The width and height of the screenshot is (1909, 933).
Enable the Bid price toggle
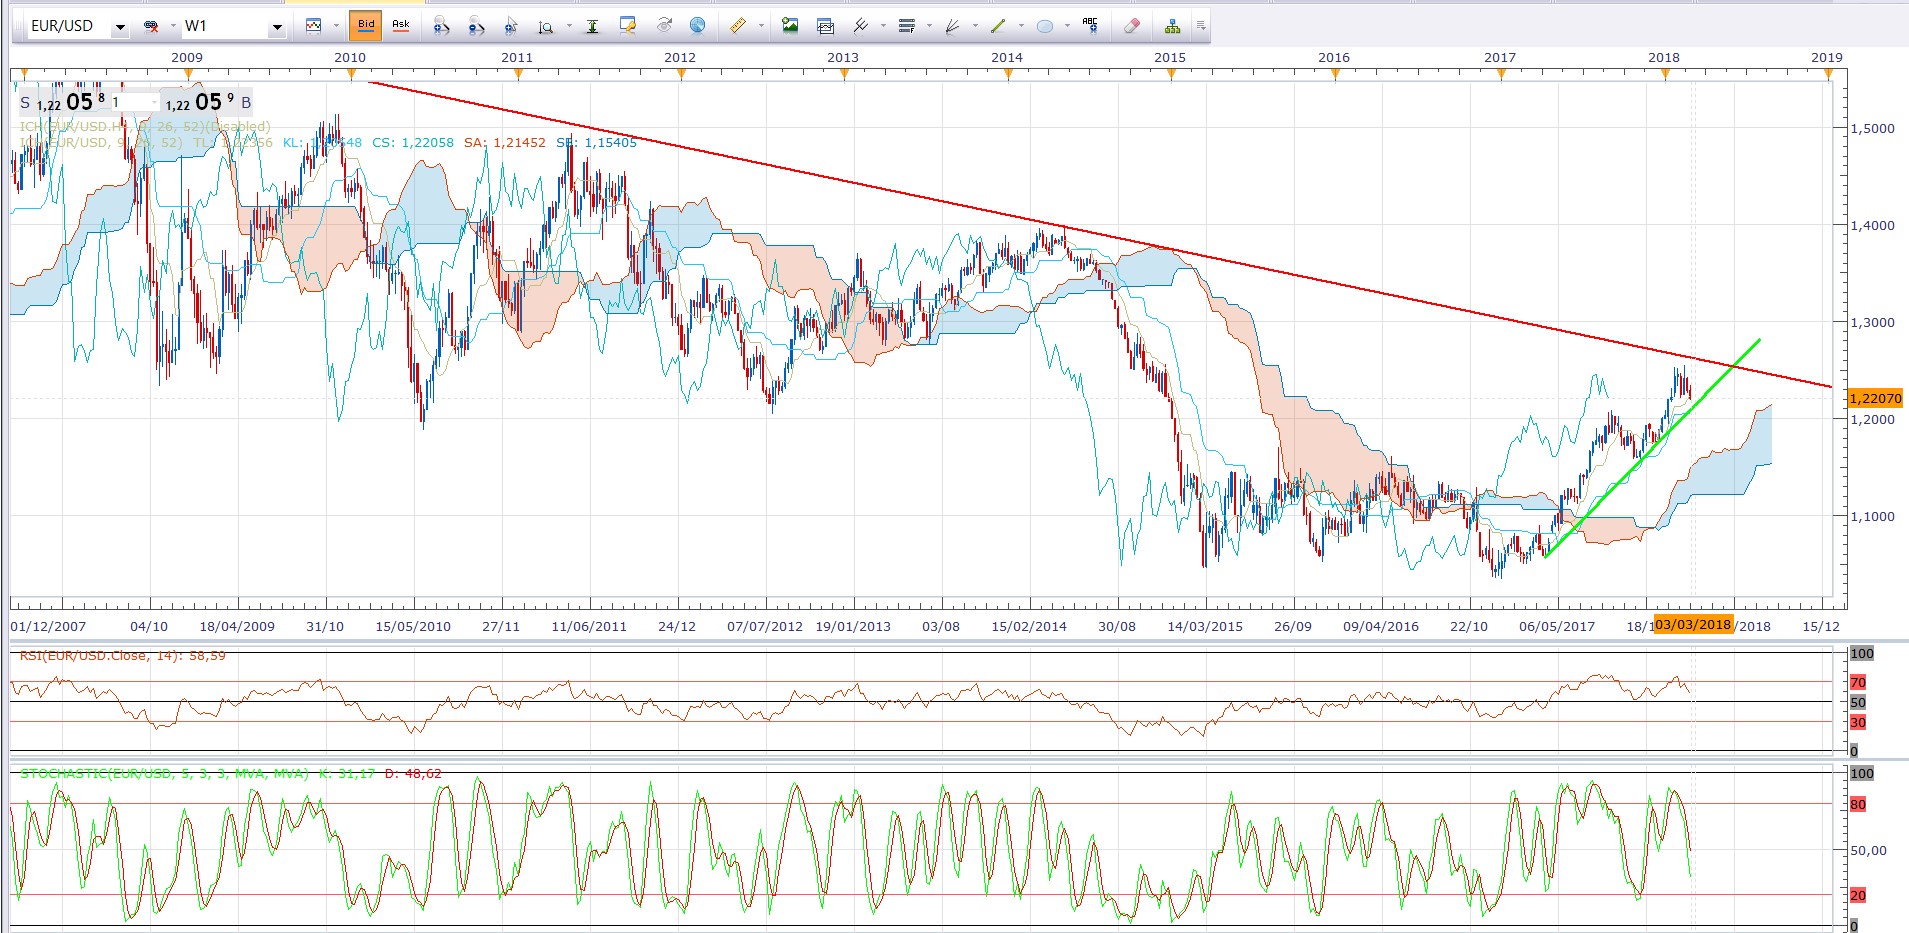pos(366,25)
